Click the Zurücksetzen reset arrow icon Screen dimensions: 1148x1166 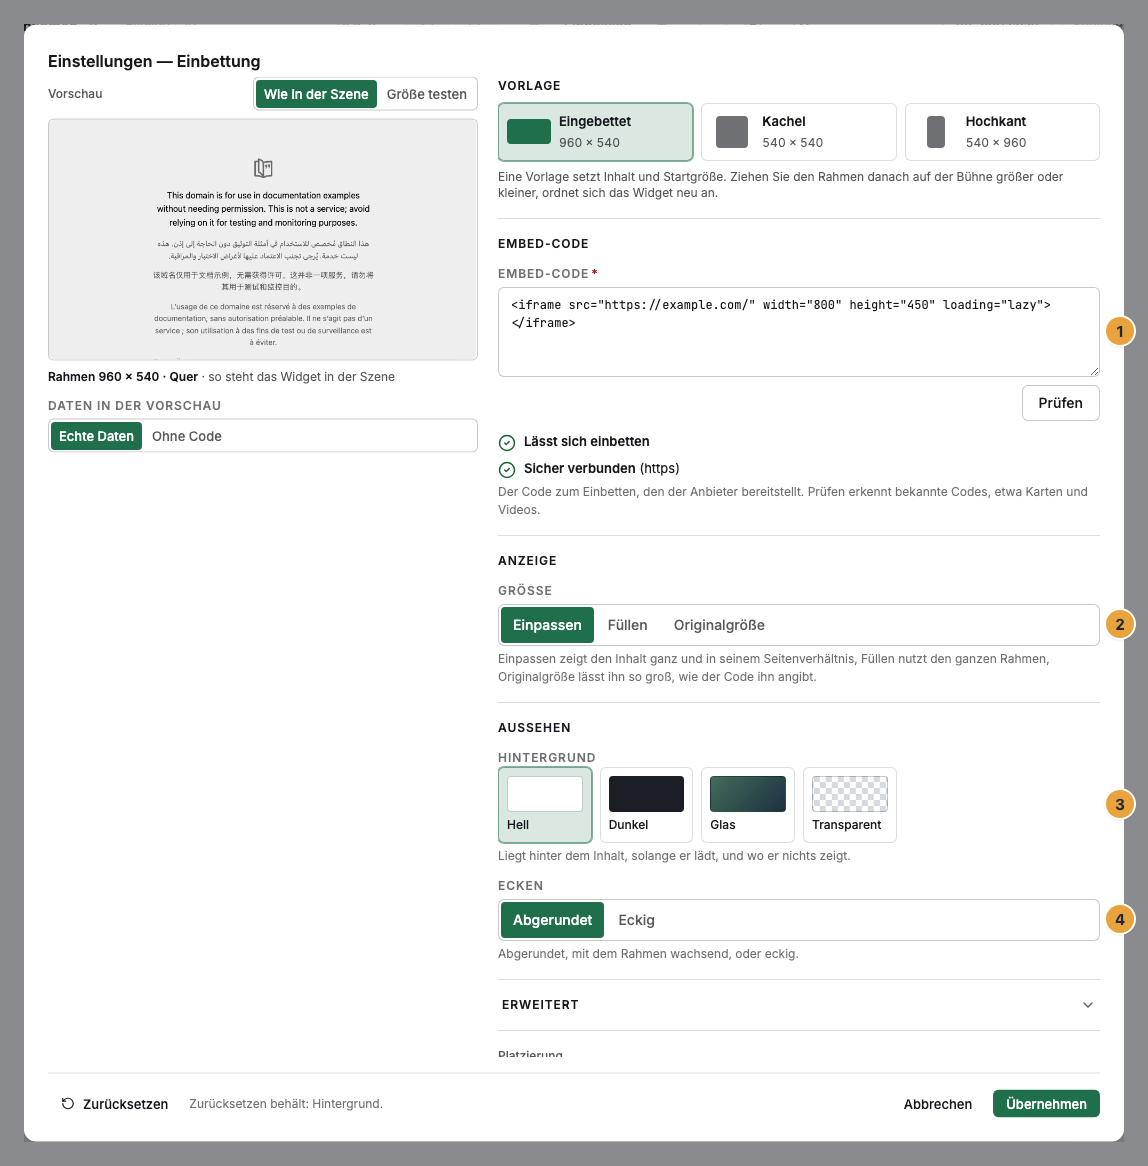click(x=68, y=1104)
